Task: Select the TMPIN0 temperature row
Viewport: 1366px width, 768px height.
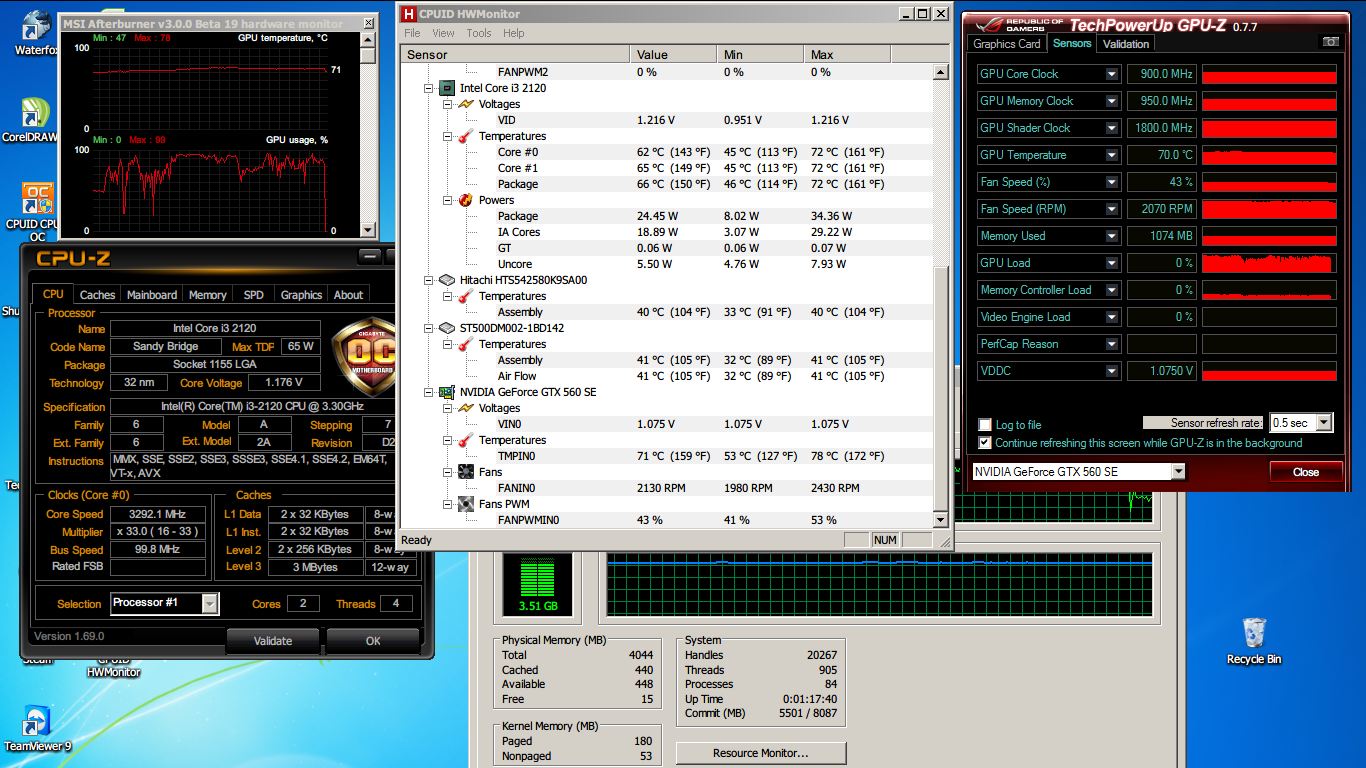Action: pos(667,456)
